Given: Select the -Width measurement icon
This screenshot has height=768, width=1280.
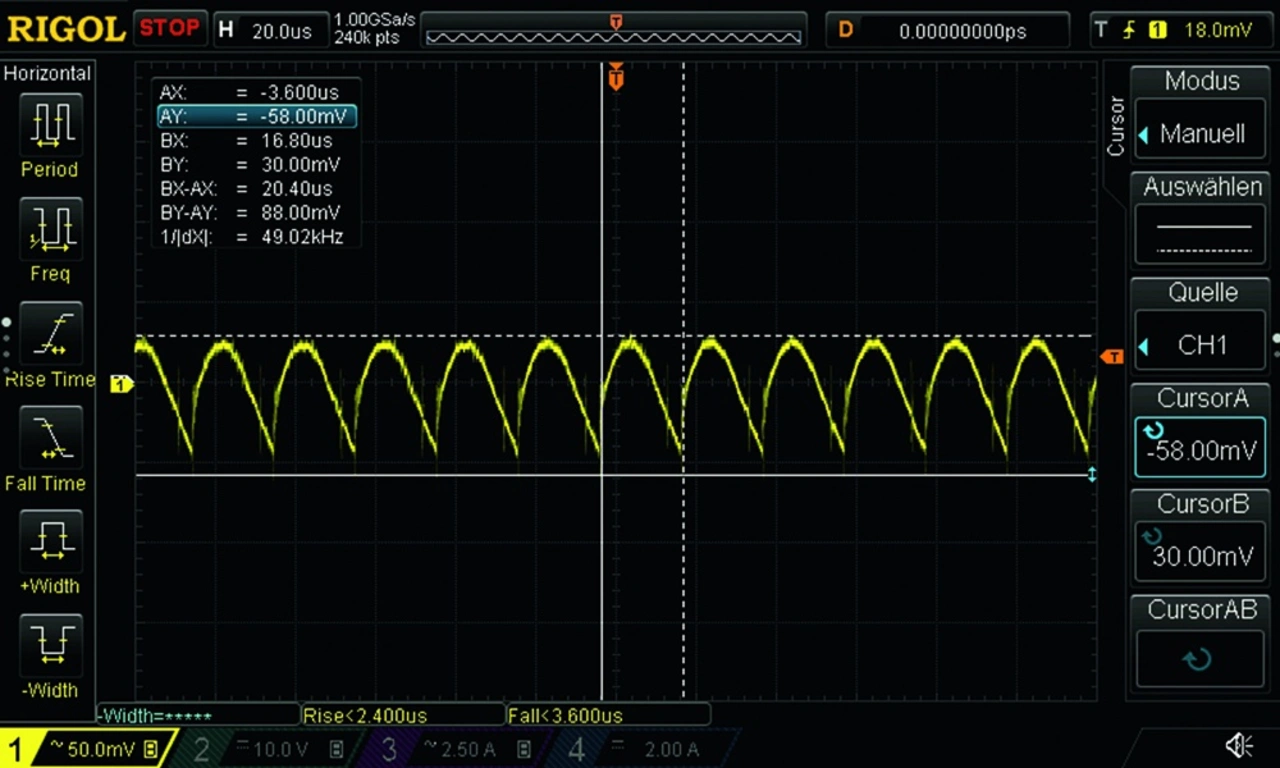Looking at the screenshot, I should coord(49,646).
